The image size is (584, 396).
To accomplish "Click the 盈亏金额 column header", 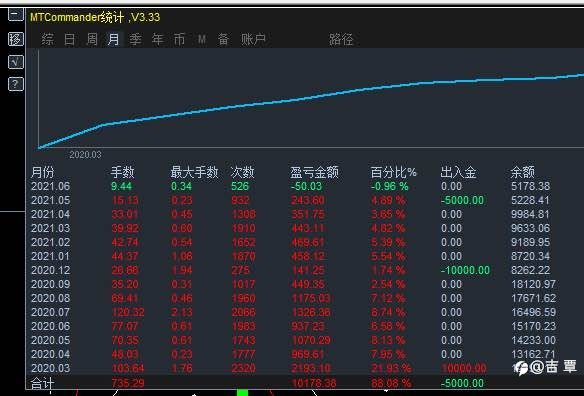I will (x=314, y=172).
